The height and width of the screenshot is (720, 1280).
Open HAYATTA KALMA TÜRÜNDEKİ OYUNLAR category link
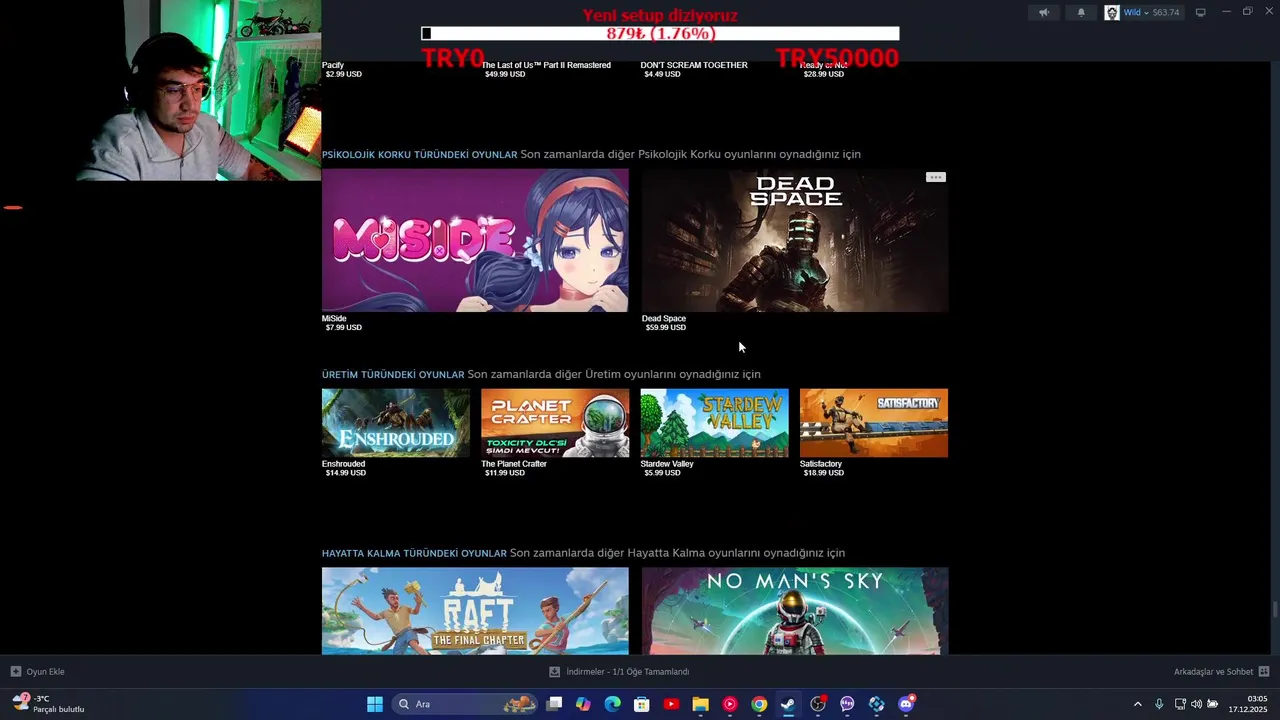pos(414,554)
